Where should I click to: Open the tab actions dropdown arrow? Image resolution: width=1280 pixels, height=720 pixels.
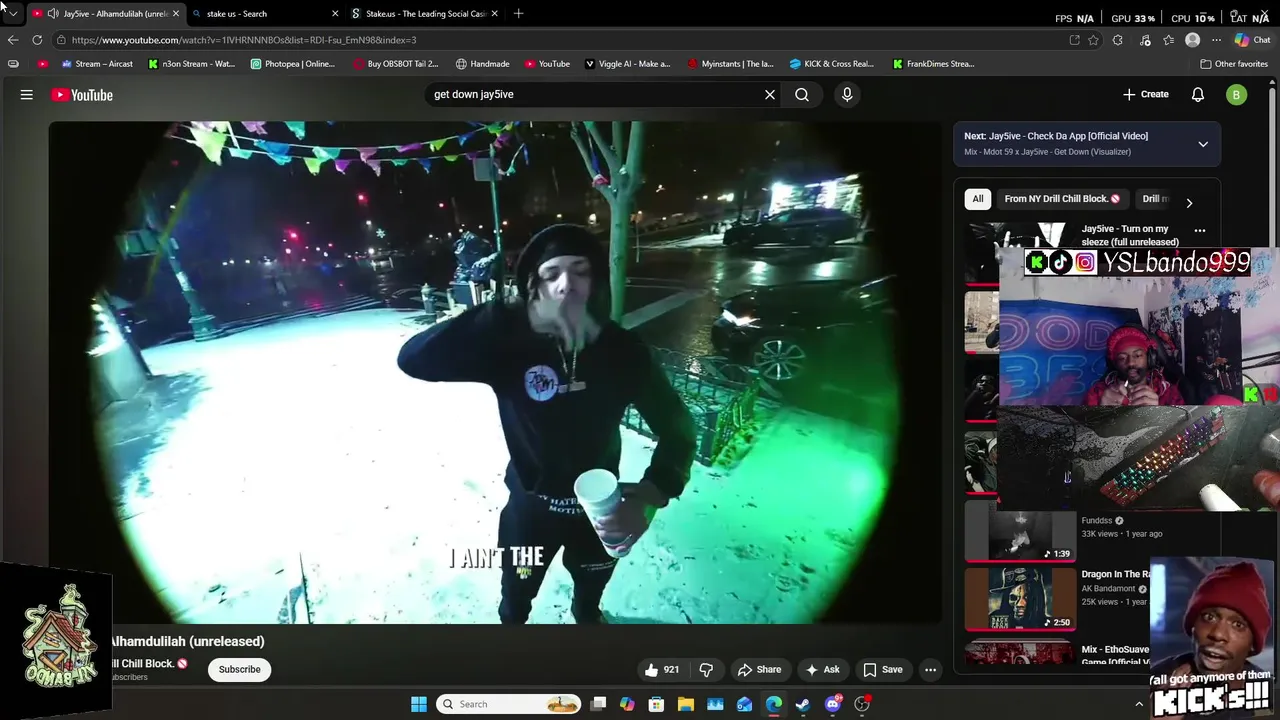[x=12, y=14]
